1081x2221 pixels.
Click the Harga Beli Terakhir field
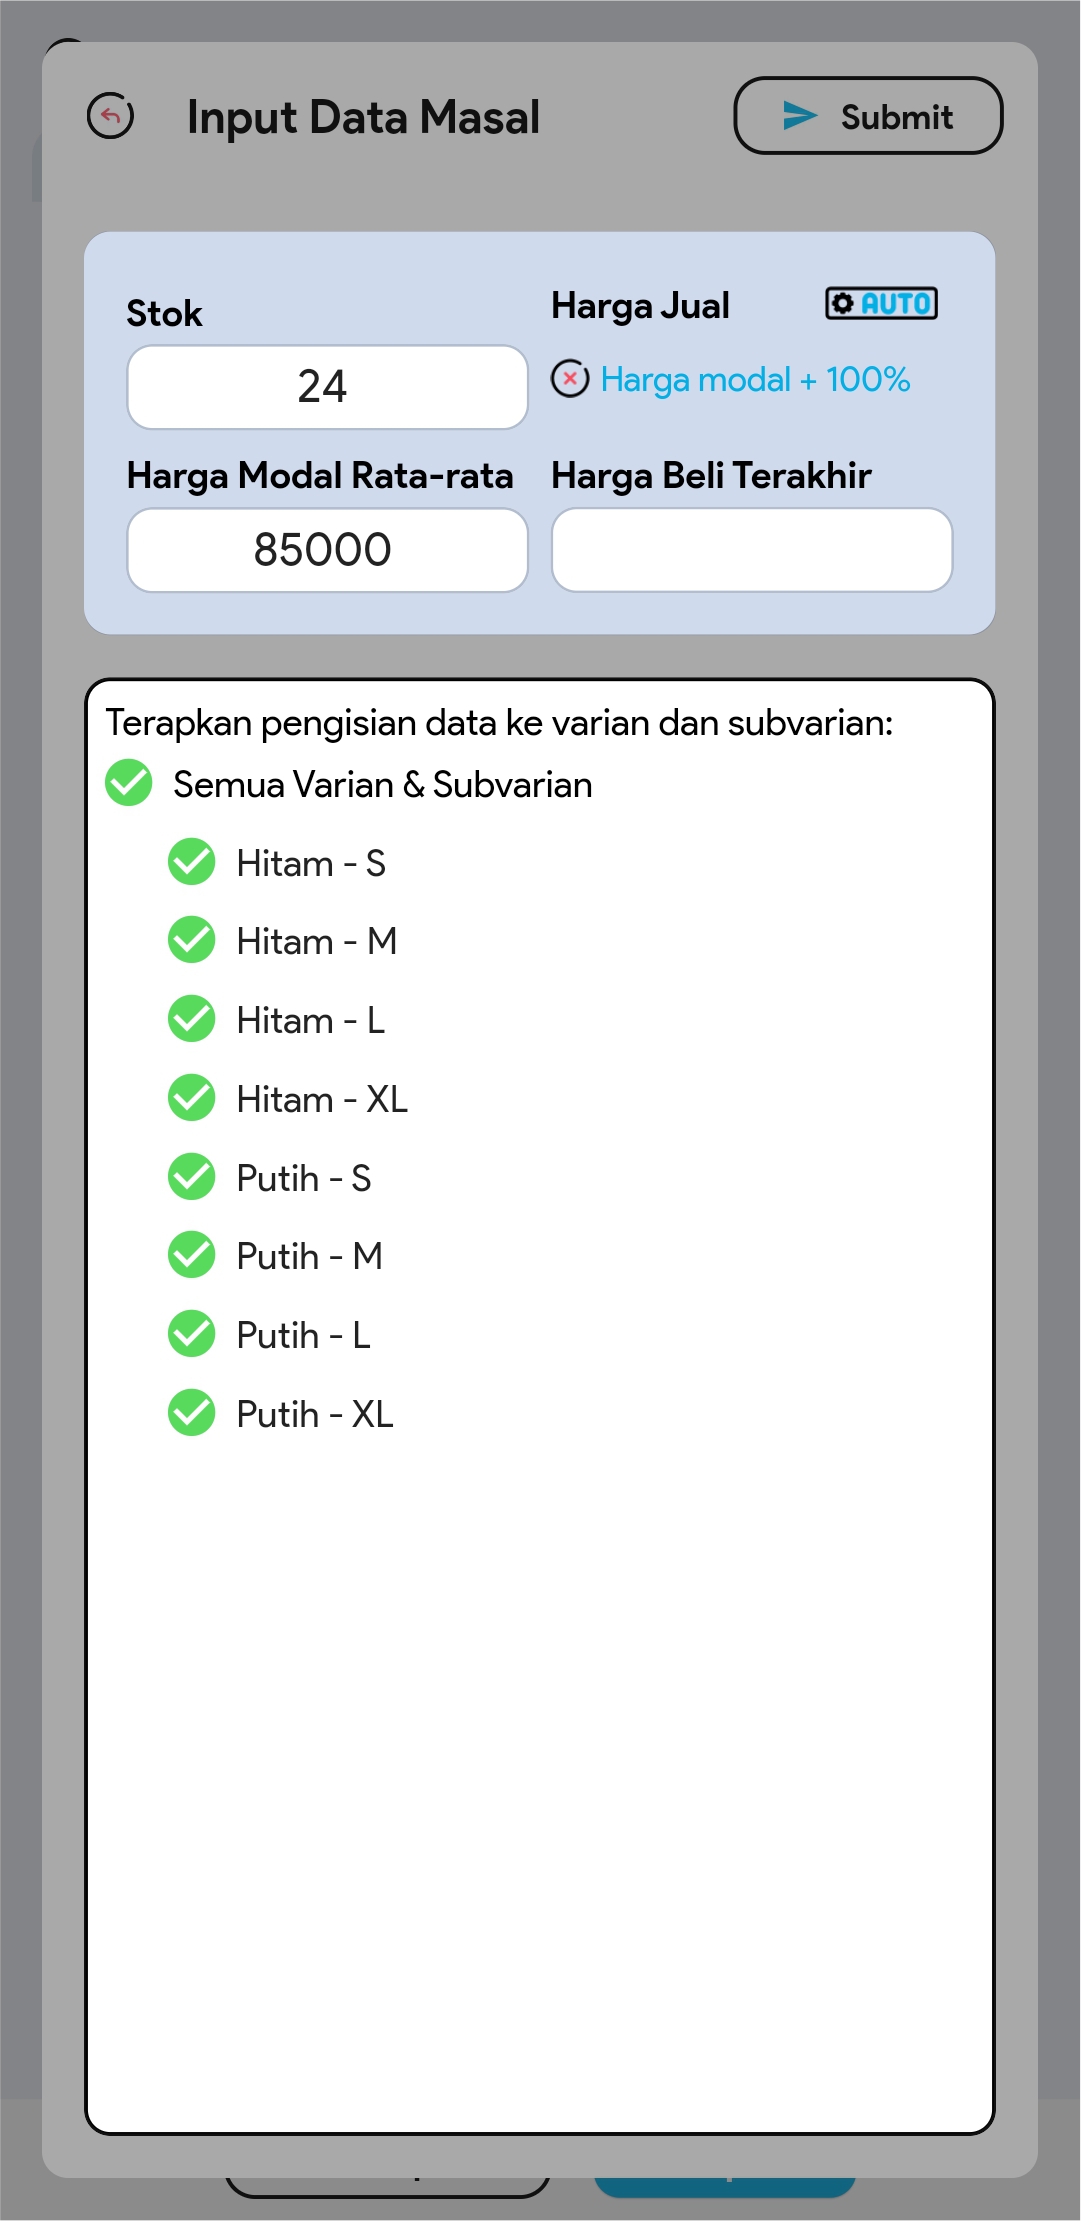pyautogui.click(x=751, y=550)
